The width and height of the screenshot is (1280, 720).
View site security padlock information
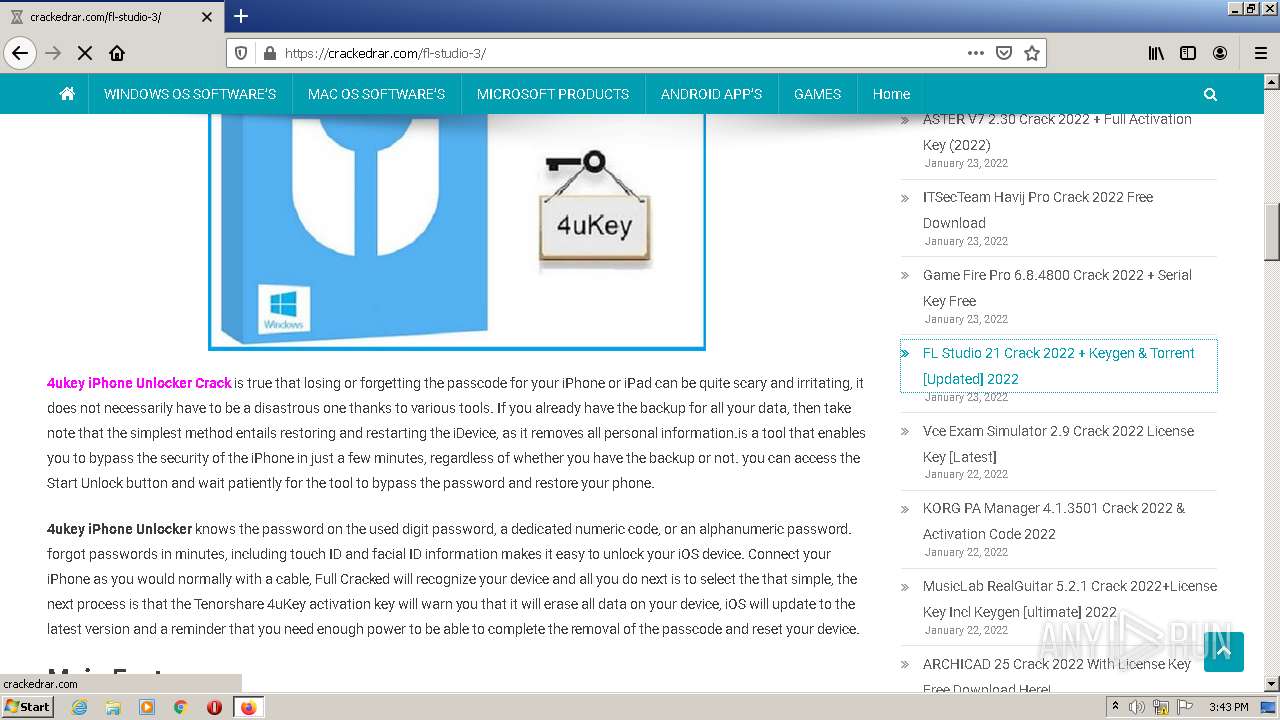(x=268, y=53)
